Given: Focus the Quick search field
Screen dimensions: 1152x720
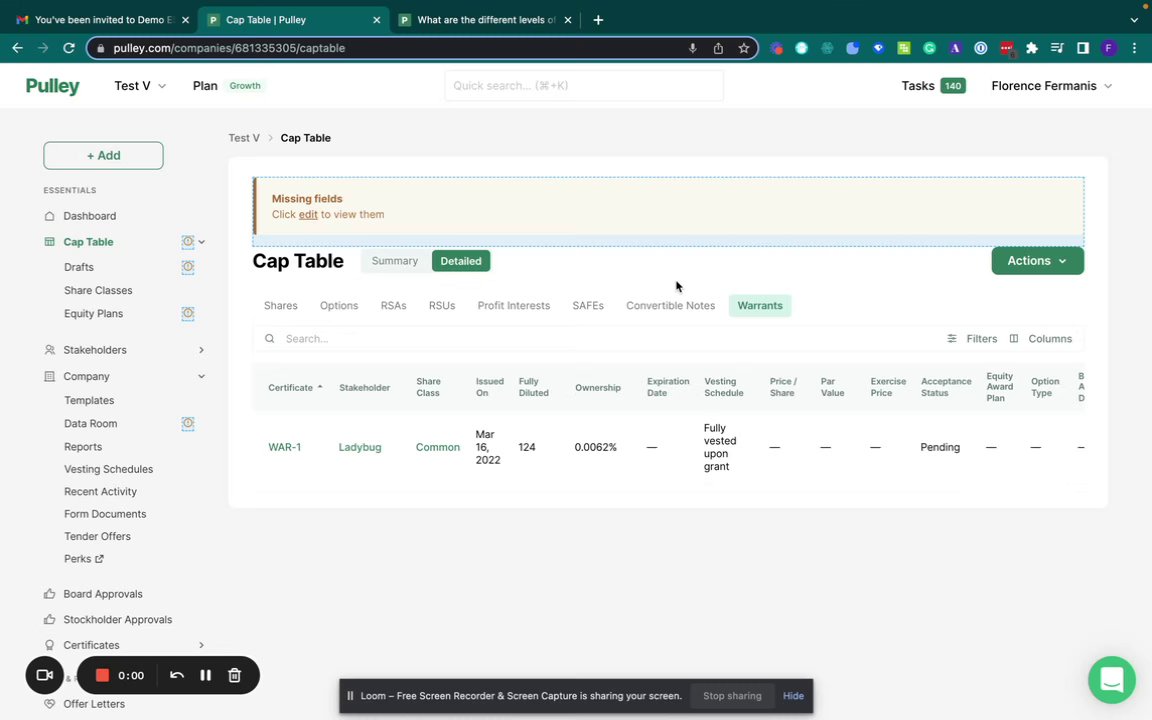Looking at the screenshot, I should pos(583,86).
